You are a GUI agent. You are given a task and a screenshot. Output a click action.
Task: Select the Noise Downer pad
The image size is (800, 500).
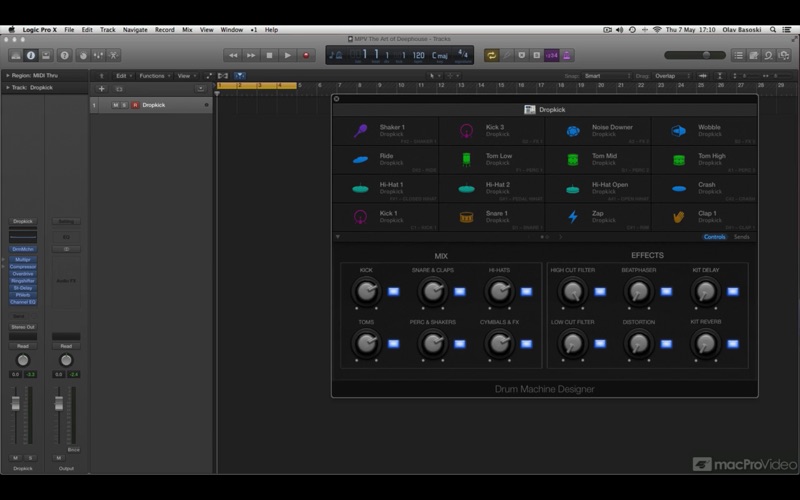[x=598, y=131]
